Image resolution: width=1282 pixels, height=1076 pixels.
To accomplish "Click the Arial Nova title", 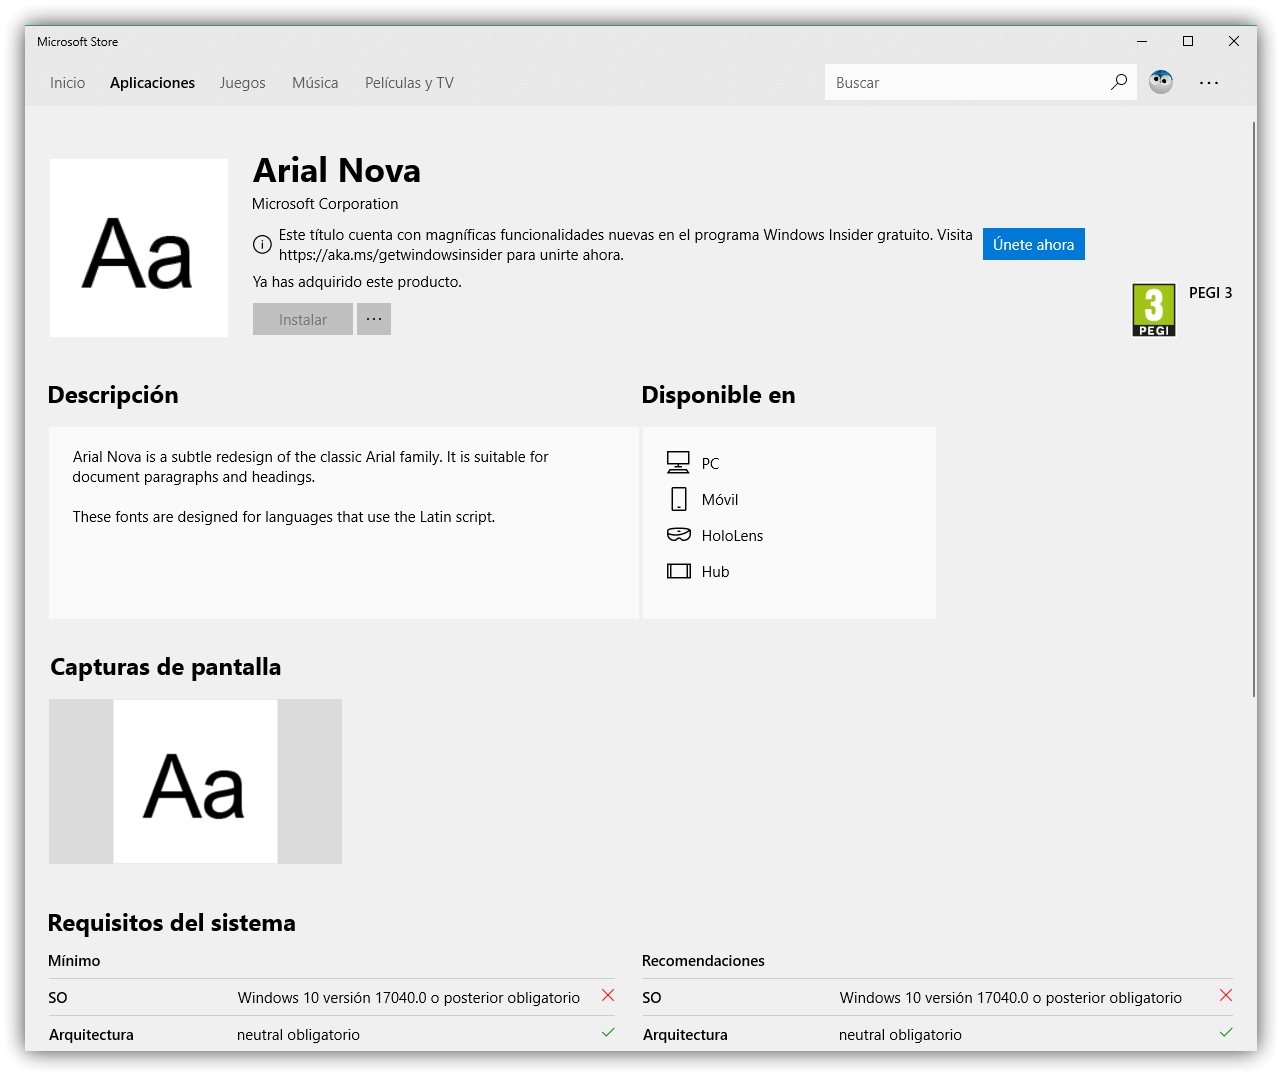I will (x=337, y=171).
